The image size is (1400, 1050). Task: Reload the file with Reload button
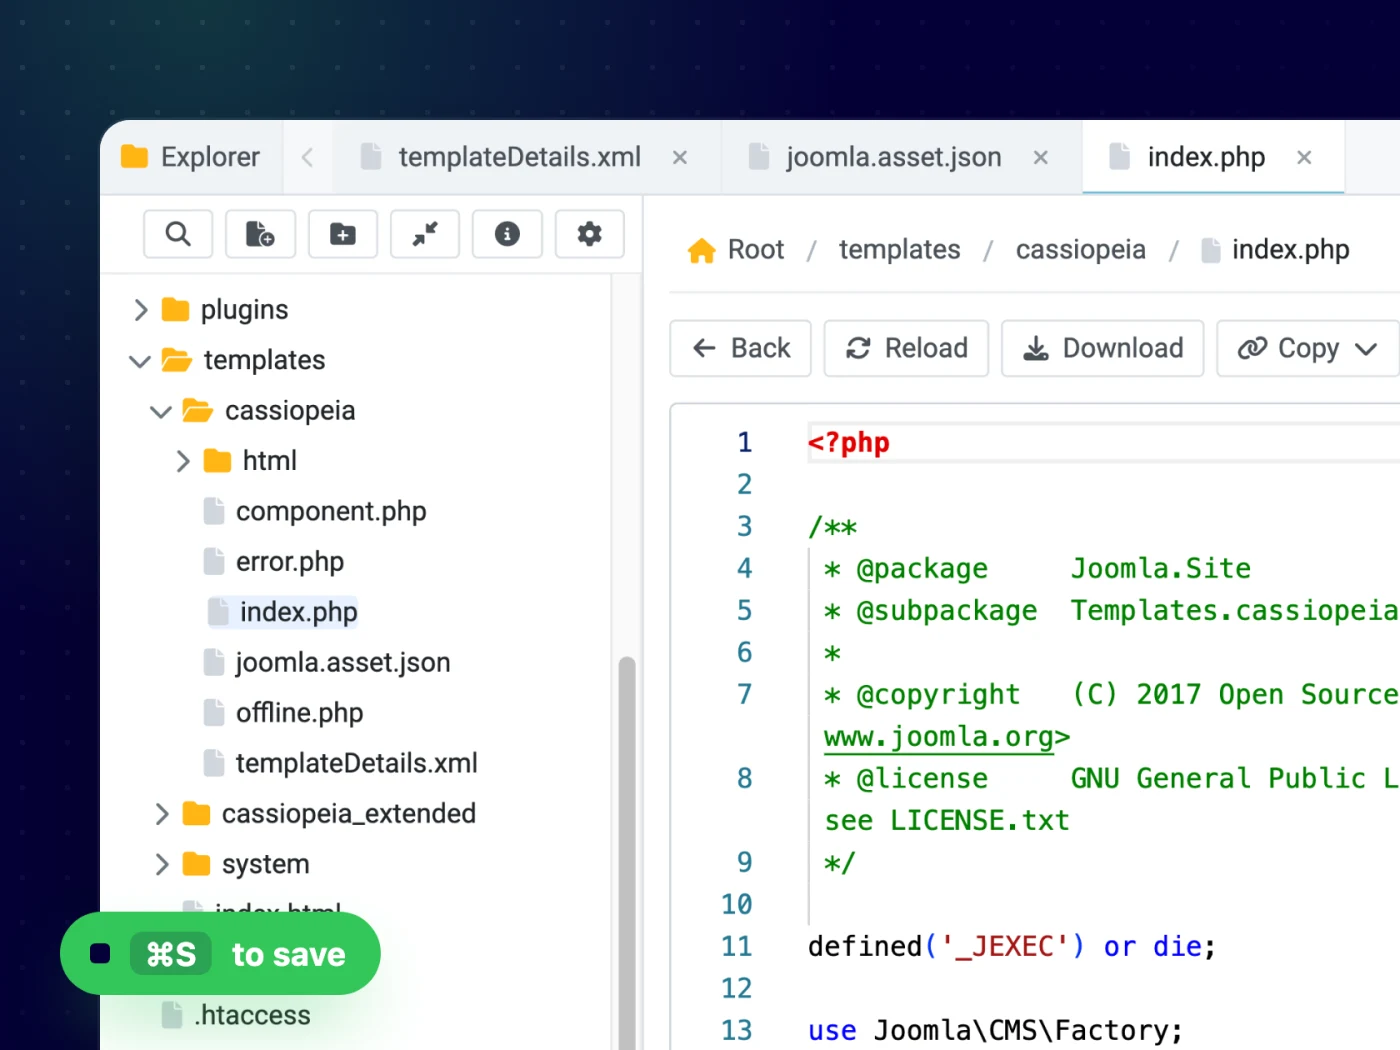(x=906, y=348)
